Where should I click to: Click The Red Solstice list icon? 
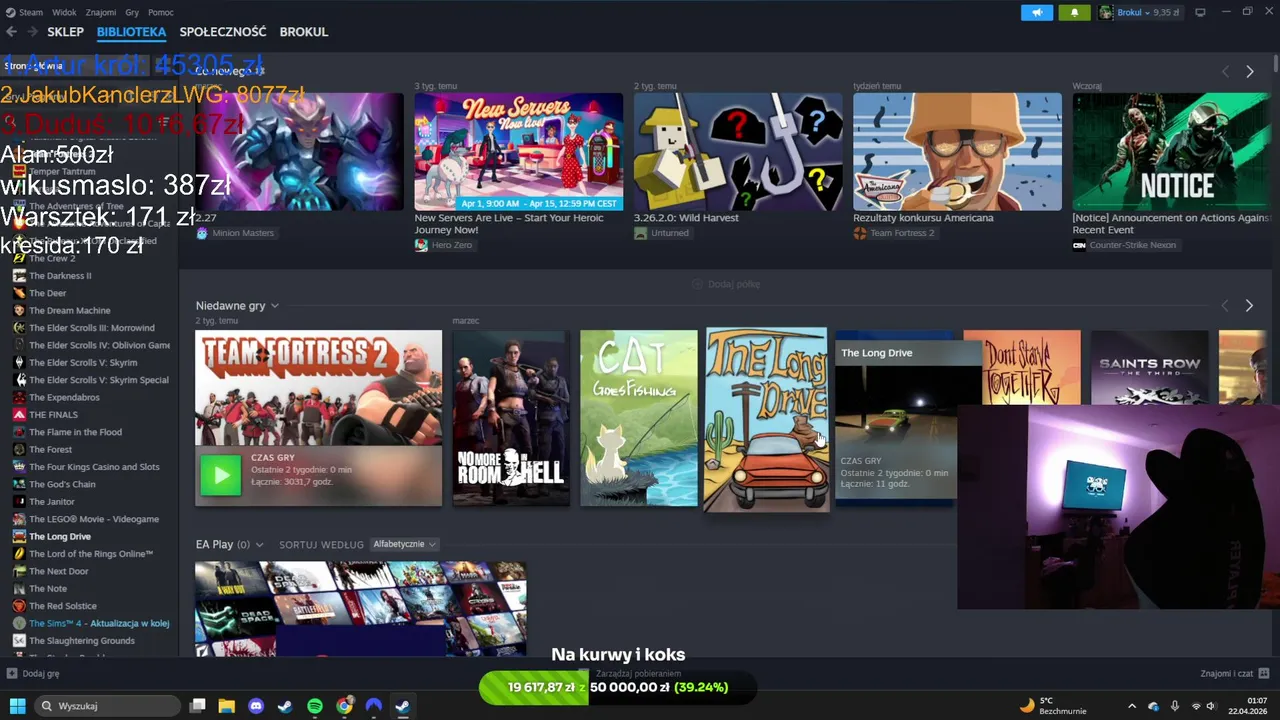(x=19, y=606)
